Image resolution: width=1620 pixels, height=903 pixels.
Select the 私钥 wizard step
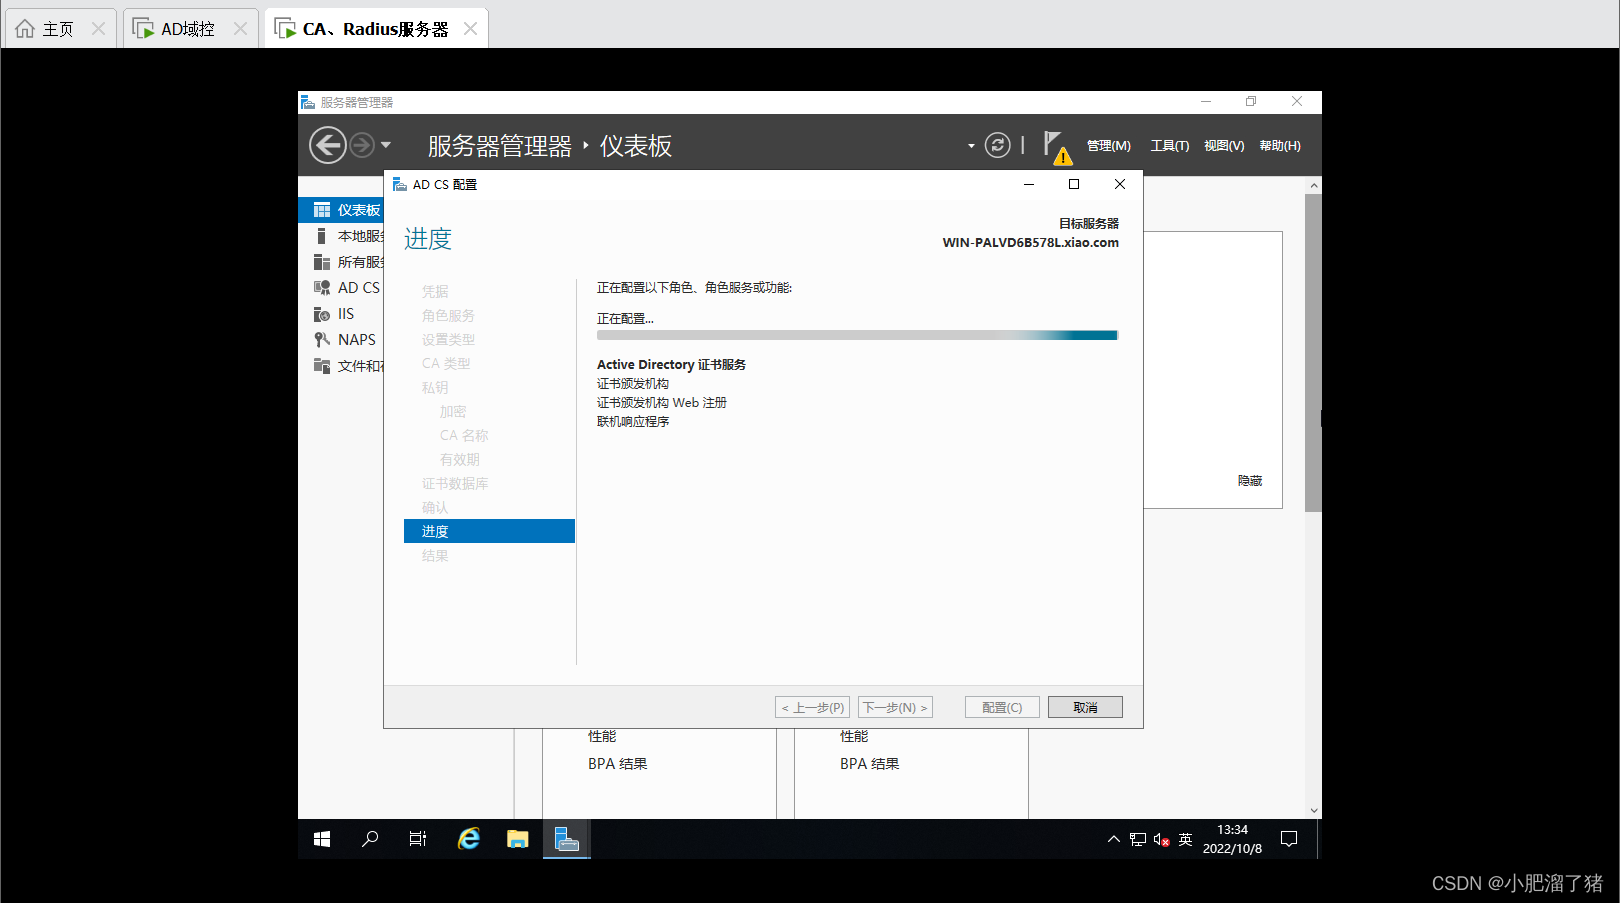[435, 387]
